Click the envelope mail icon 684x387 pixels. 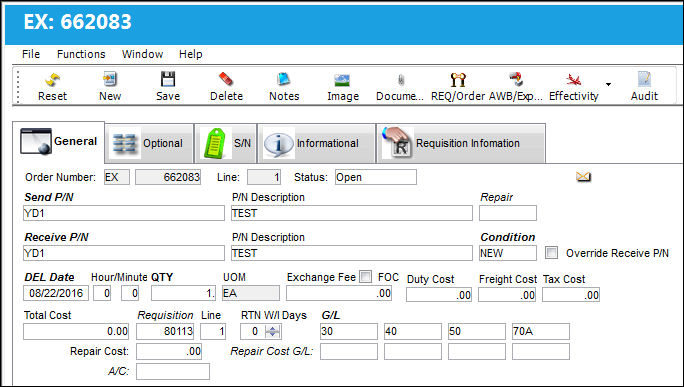[x=583, y=177]
